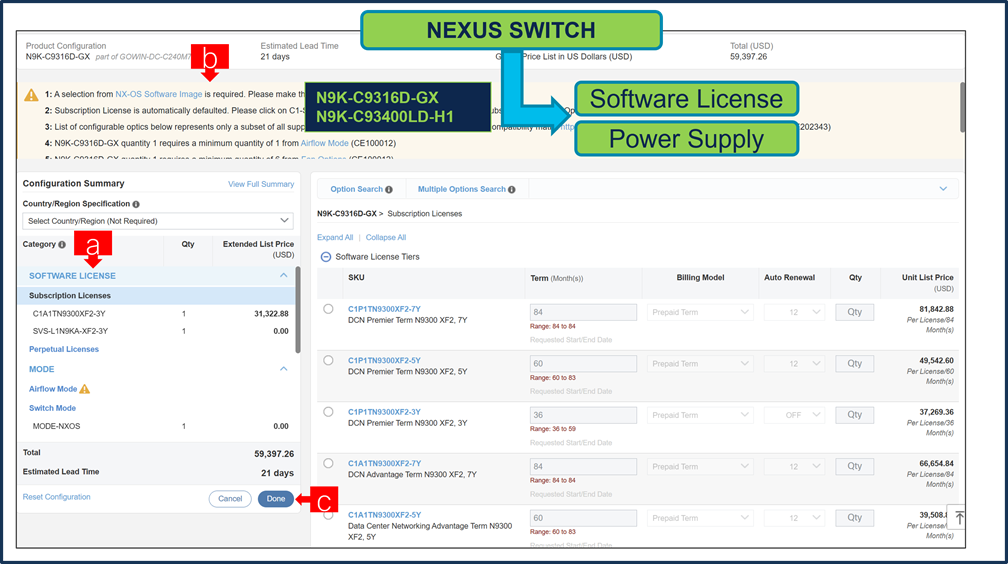1008x564 pixels.
Task: Click SOFTWARE LICENSE category heading
Action: point(72,276)
